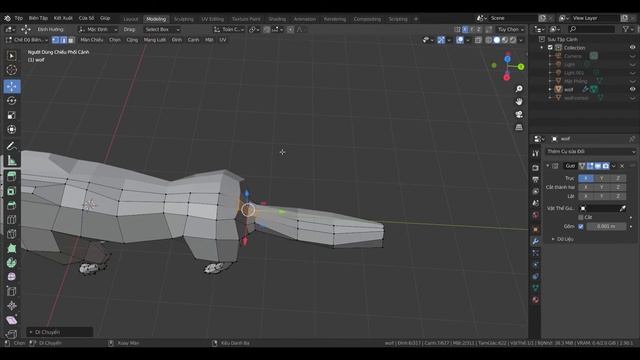Open shading options dropdown arrow
This screenshot has width=640, height=360.
(521, 40)
